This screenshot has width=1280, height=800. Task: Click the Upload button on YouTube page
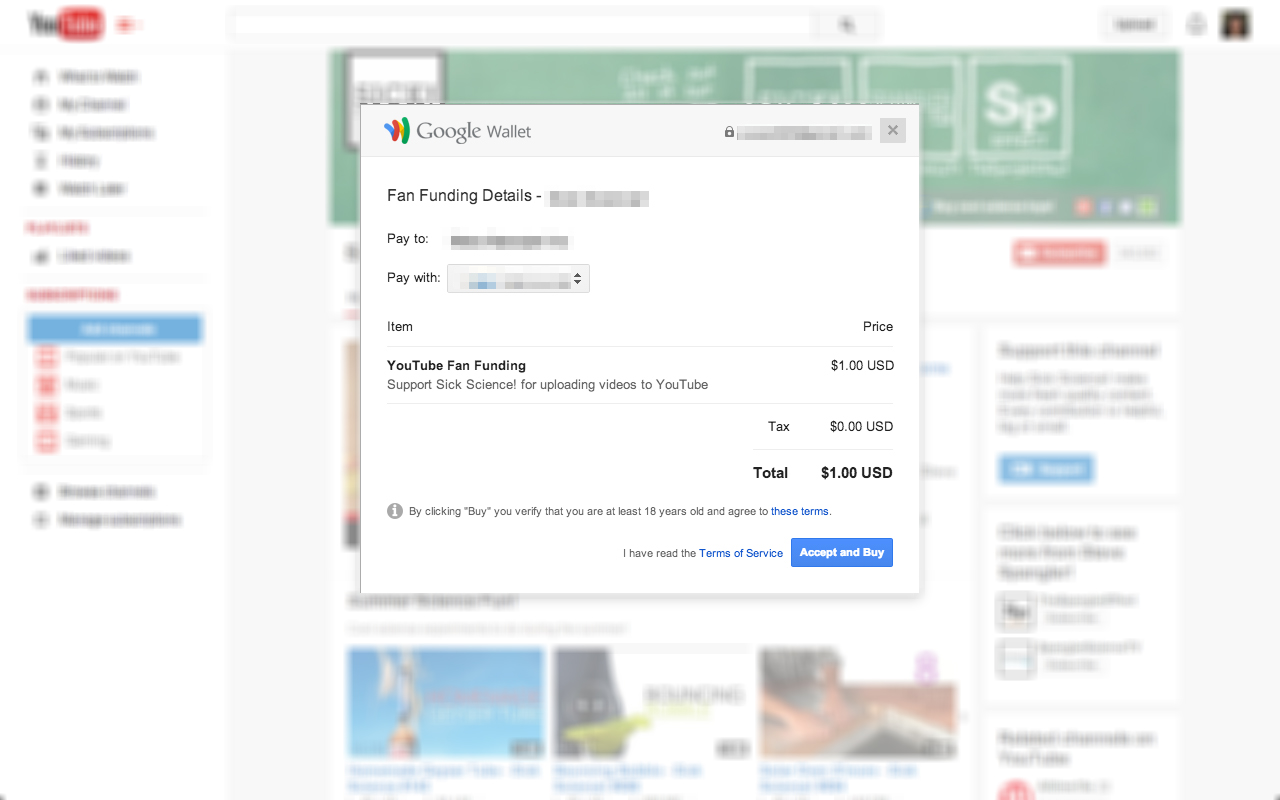(x=1135, y=24)
